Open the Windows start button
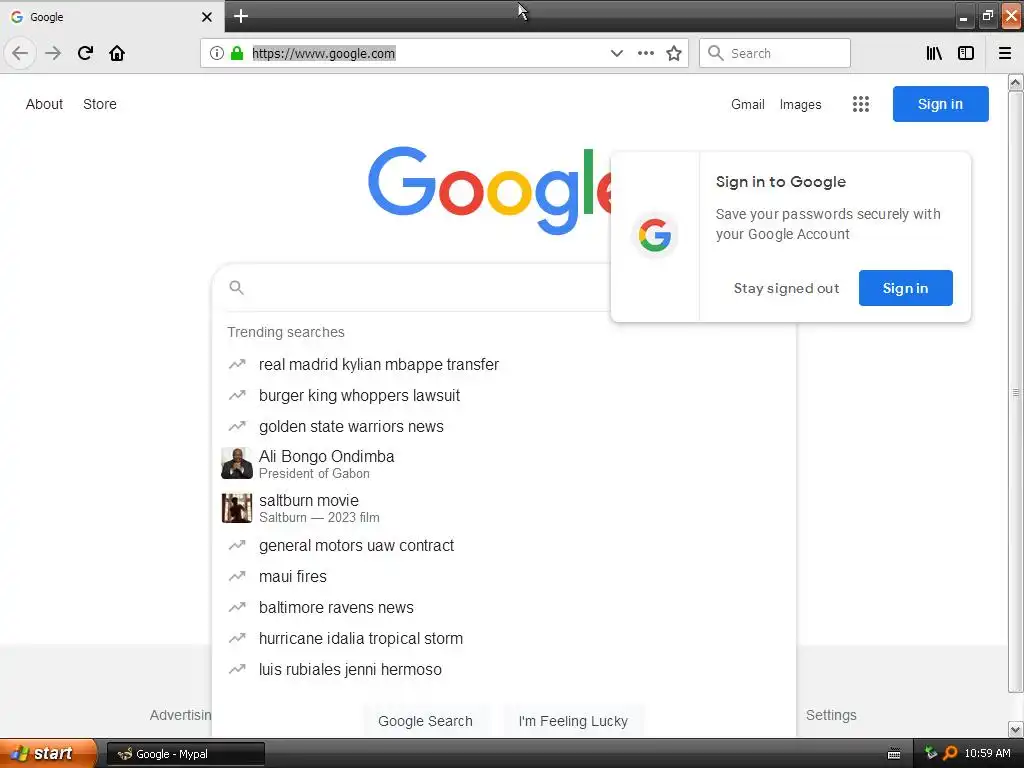The height and width of the screenshot is (768, 1024). [x=47, y=753]
